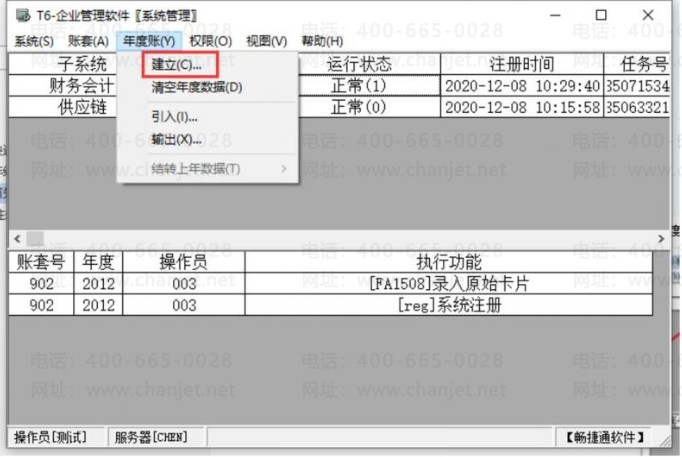Click the horizontal scrollbar thumb
This screenshot has height=457, width=682.
pos(35,239)
